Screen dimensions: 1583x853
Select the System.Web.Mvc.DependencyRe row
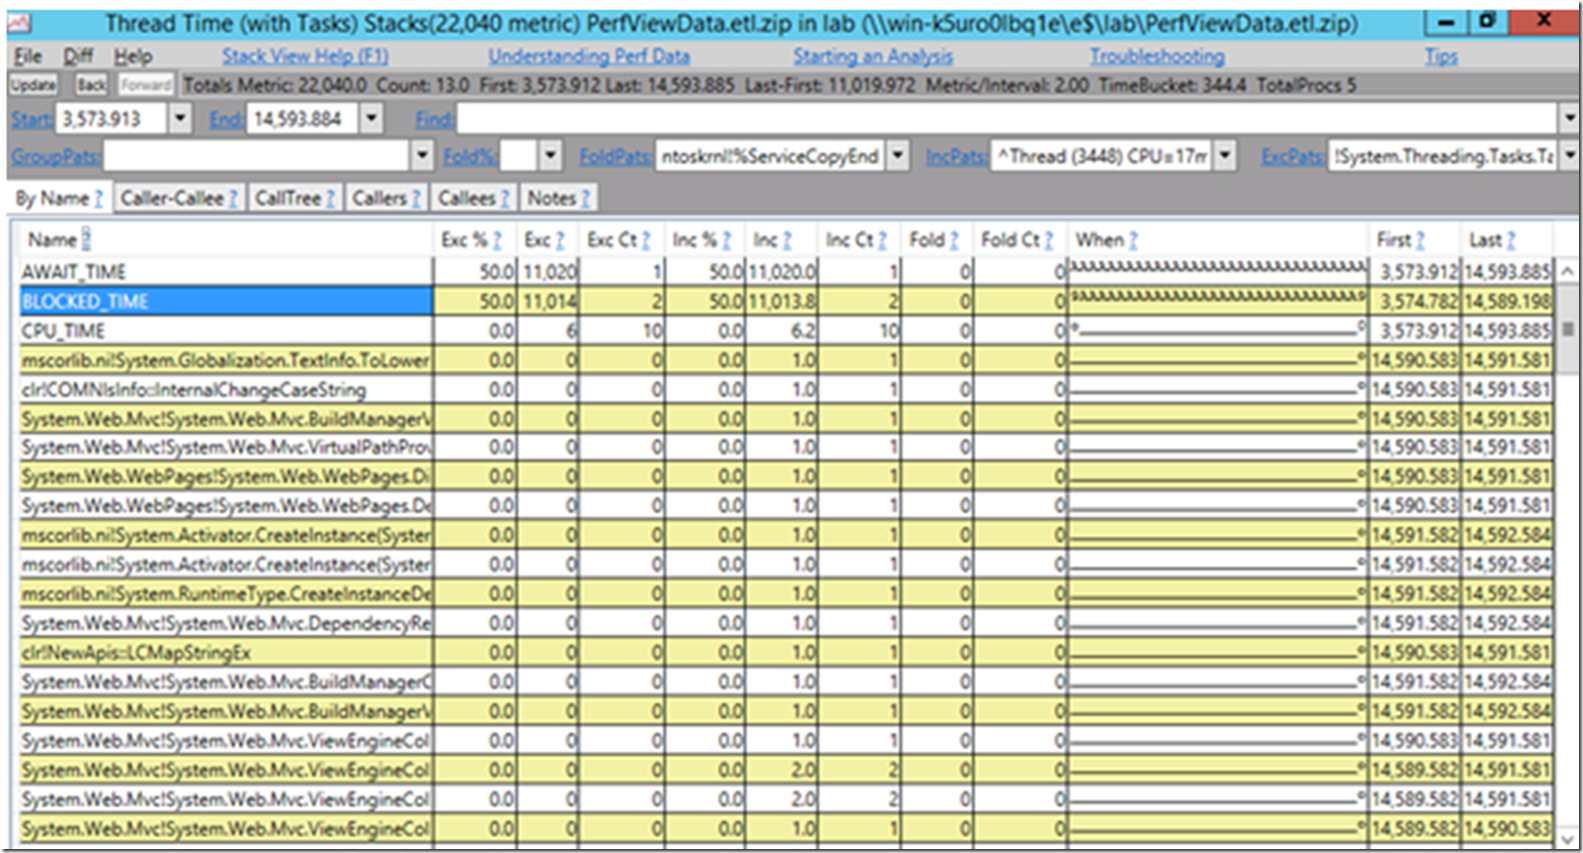787,623
